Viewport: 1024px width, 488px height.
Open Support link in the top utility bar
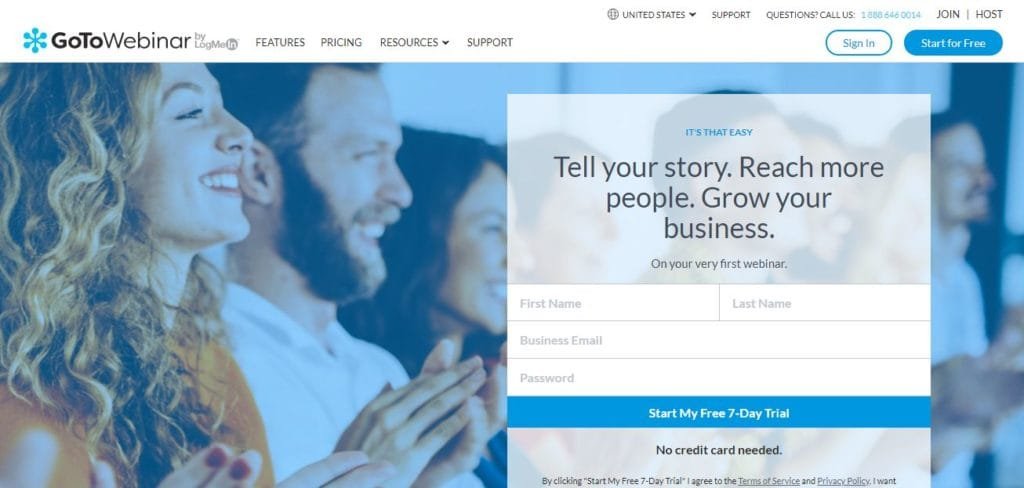731,14
